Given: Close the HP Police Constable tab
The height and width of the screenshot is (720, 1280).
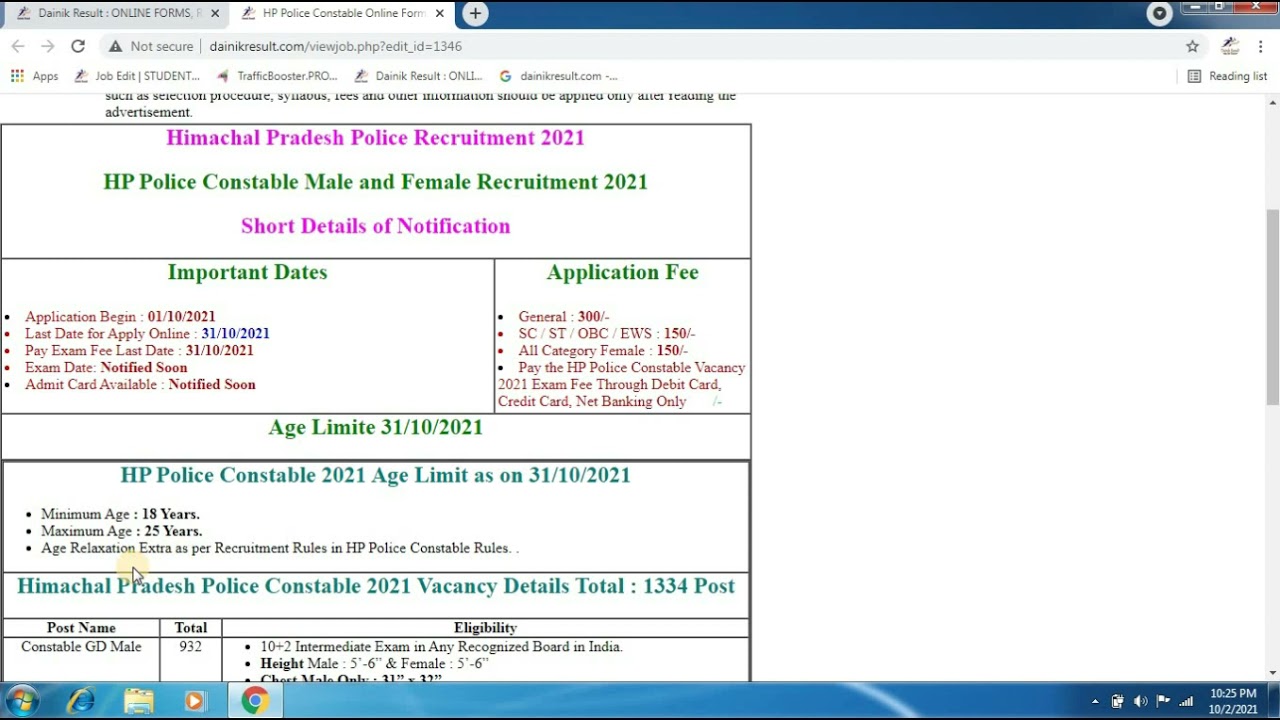Looking at the screenshot, I should click(x=439, y=14).
